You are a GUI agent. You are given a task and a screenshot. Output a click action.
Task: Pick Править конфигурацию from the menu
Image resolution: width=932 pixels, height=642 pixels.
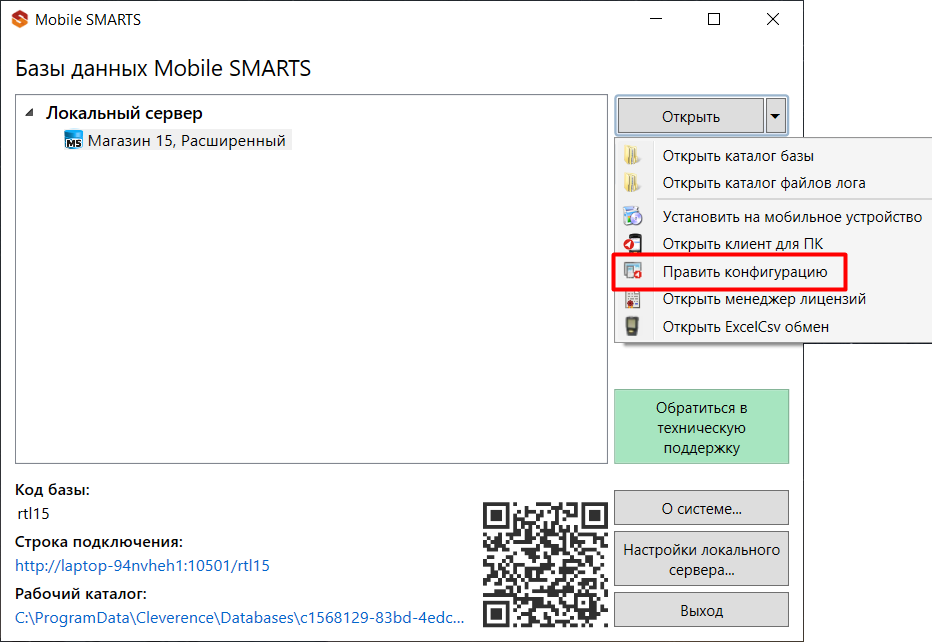click(x=773, y=272)
